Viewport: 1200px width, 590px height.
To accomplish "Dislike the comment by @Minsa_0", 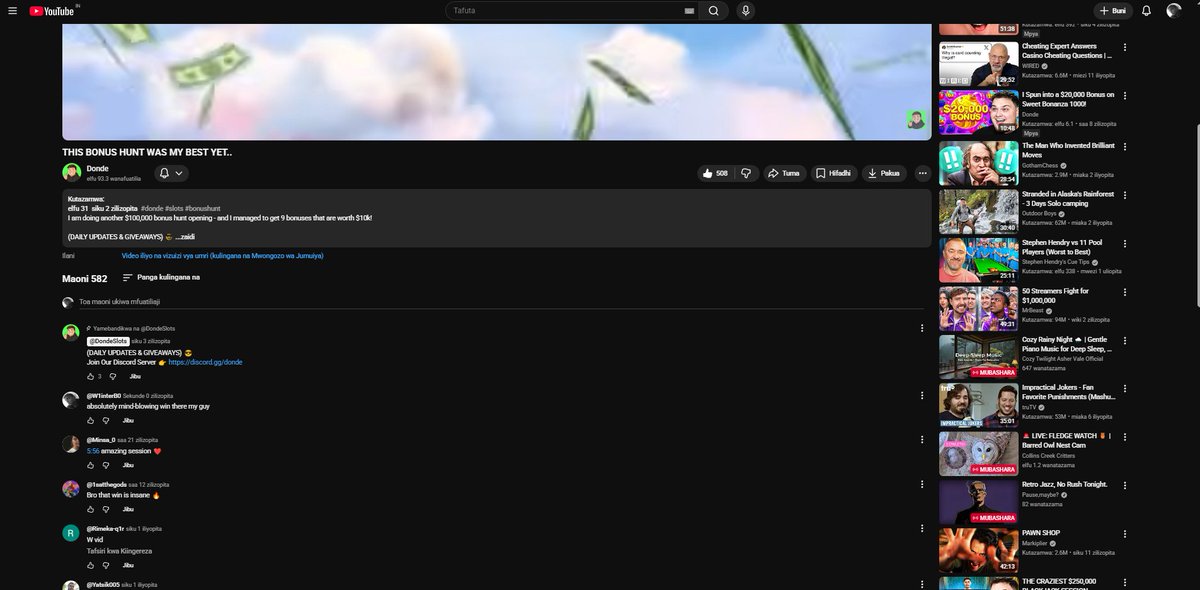I will (x=106, y=465).
